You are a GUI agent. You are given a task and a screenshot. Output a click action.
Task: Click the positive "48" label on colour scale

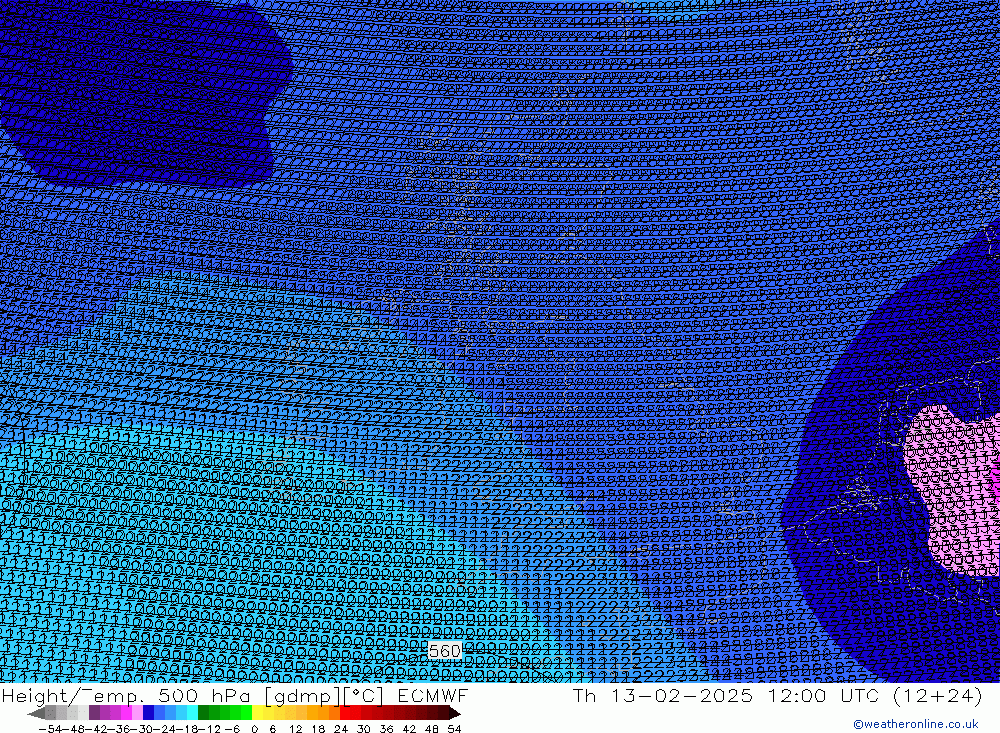(x=431, y=729)
